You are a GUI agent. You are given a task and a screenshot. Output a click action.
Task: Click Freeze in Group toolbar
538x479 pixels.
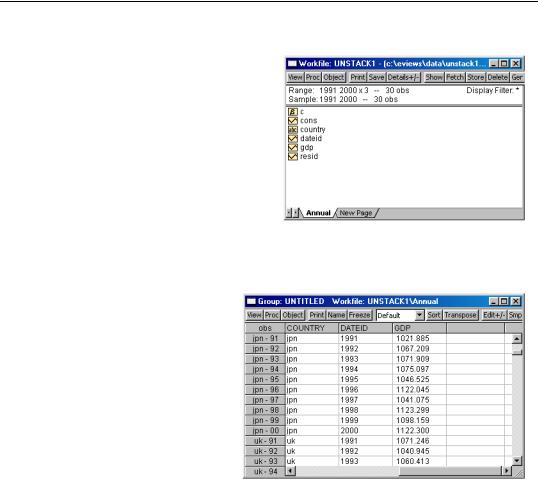[x=360, y=315]
